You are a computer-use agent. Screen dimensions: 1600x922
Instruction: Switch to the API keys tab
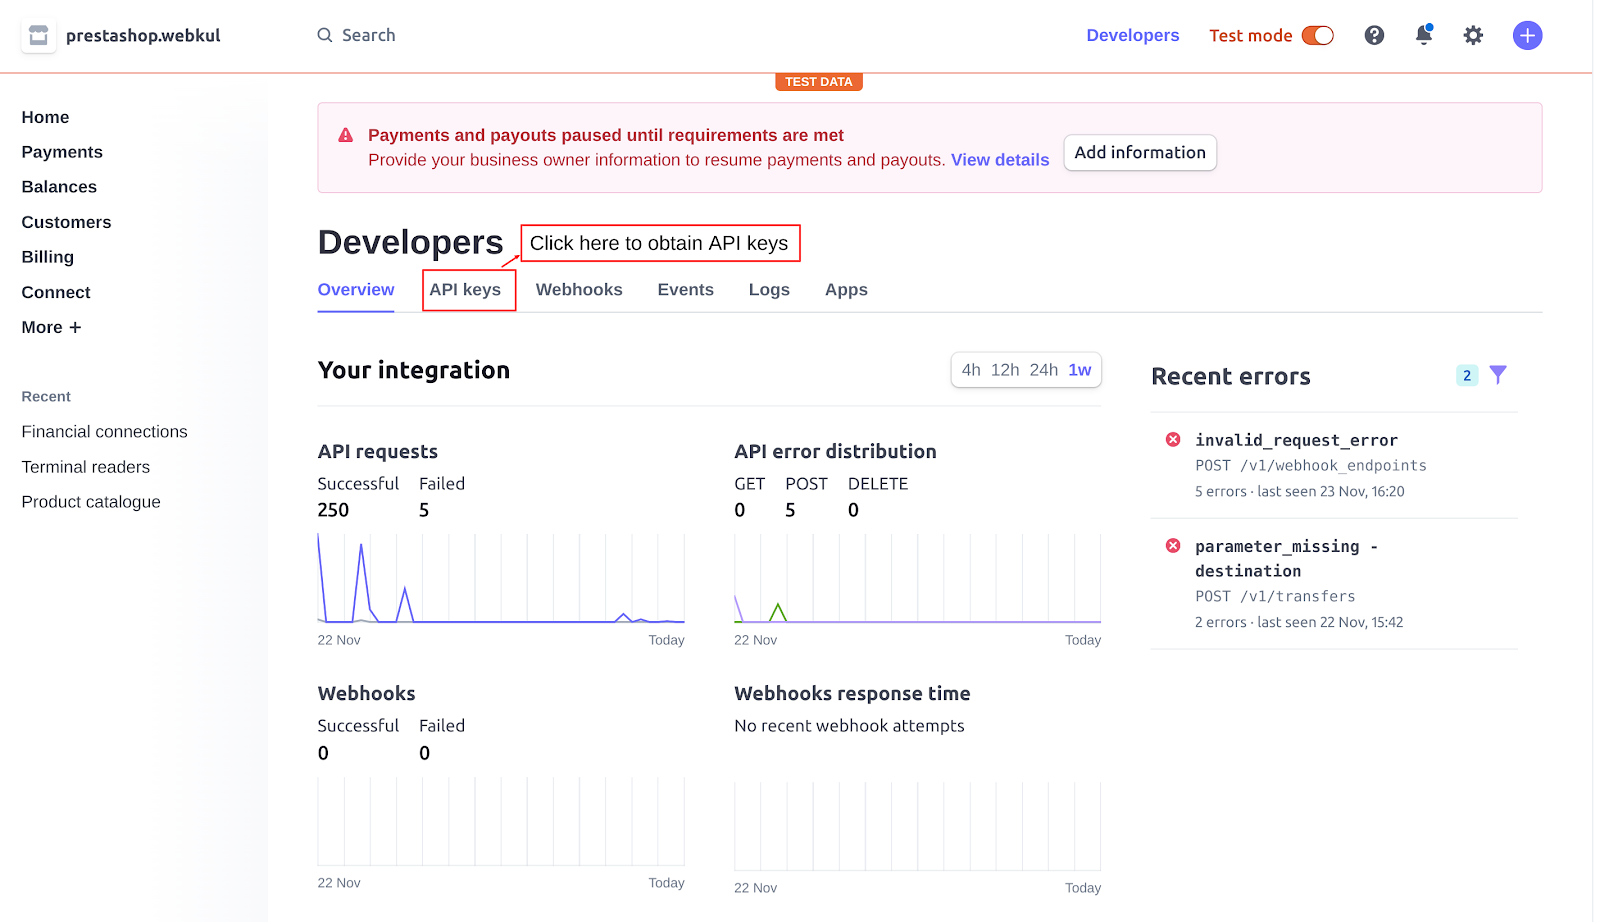[465, 289]
